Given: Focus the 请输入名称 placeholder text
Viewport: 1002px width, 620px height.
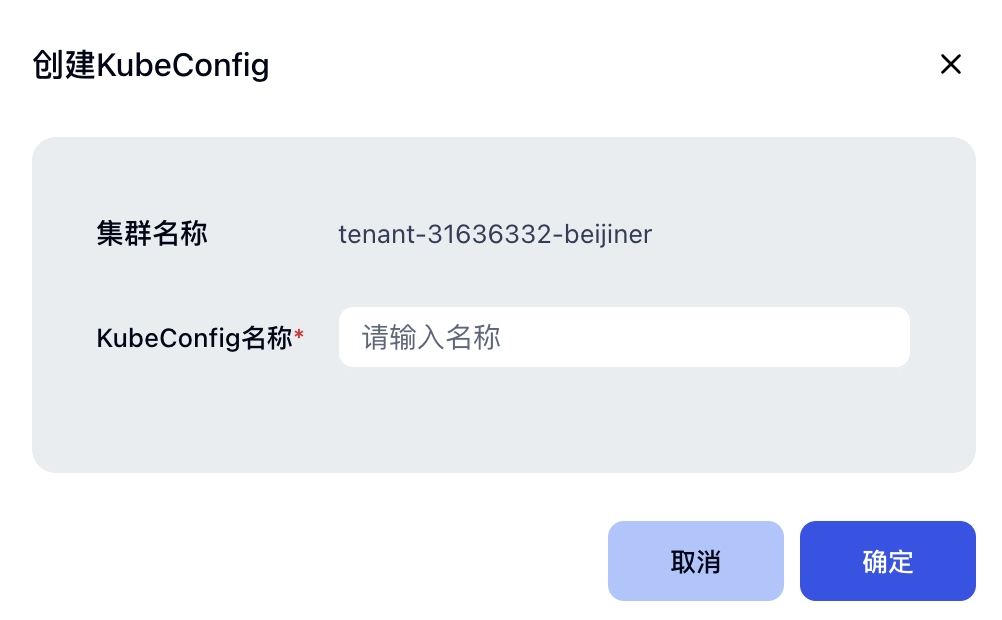Looking at the screenshot, I should [x=431, y=337].
